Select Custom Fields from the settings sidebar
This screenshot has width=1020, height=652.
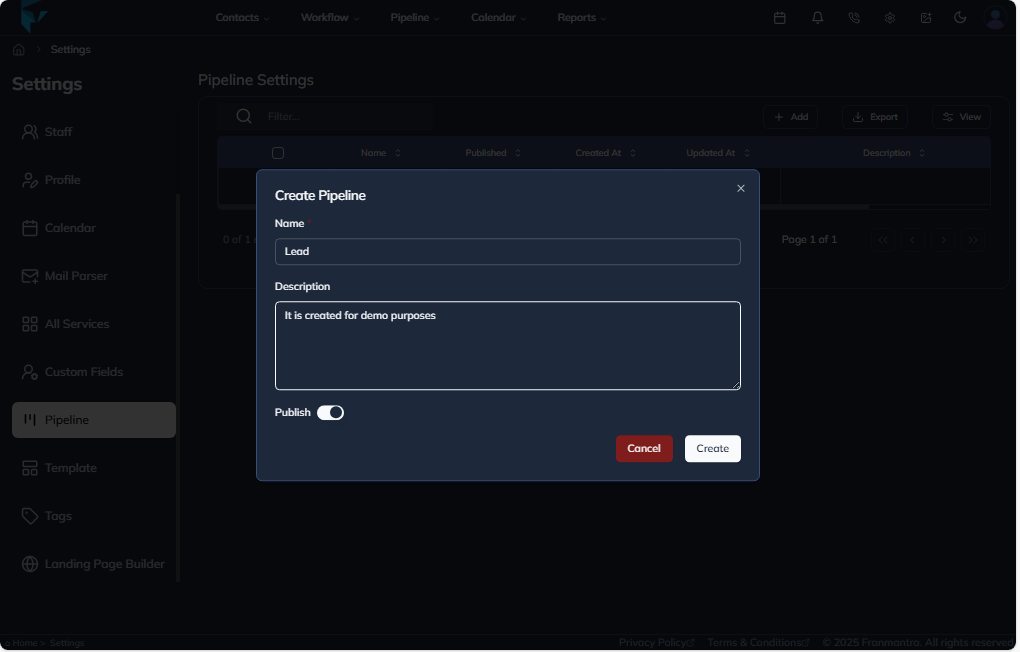(83, 371)
